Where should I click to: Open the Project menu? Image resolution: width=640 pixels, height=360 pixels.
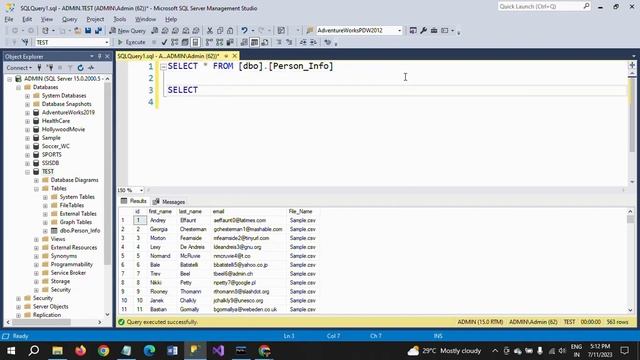click(x=95, y=19)
